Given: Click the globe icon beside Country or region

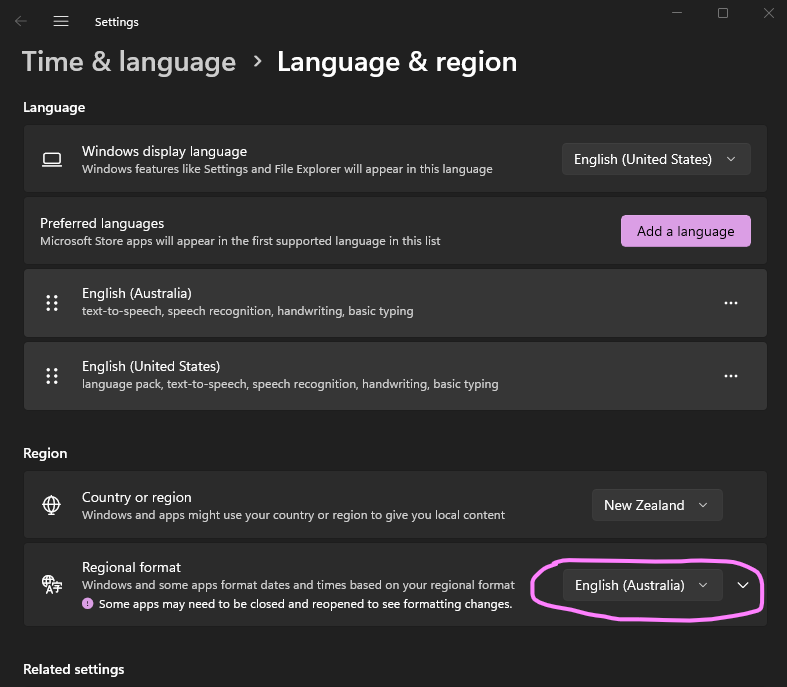Looking at the screenshot, I should pyautogui.click(x=52, y=505).
